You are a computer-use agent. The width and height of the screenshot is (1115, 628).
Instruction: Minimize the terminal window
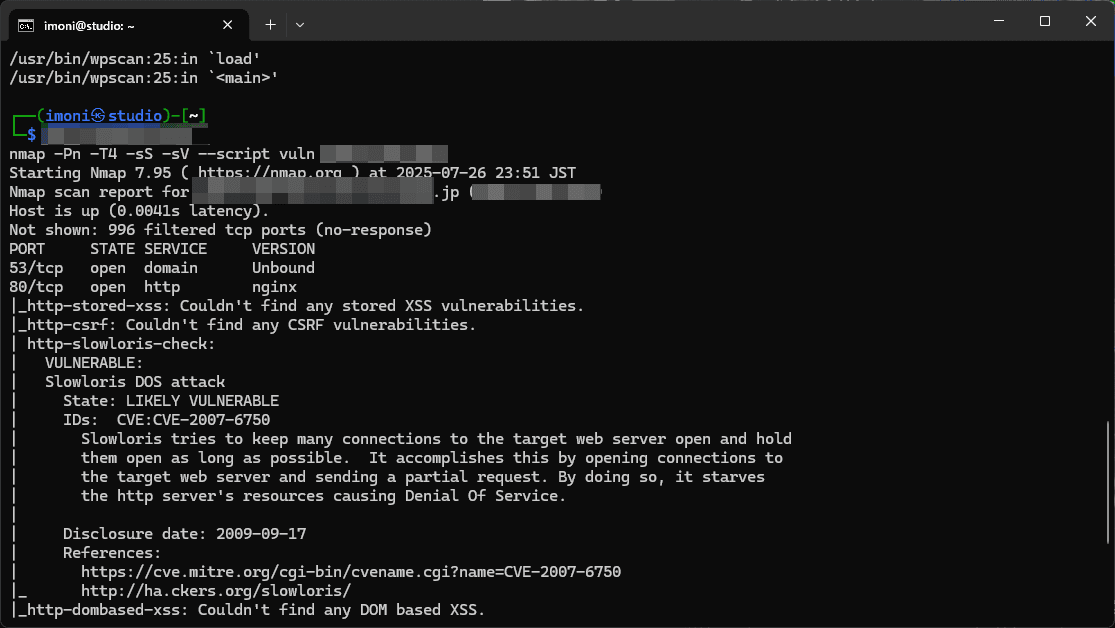[x=999, y=21]
